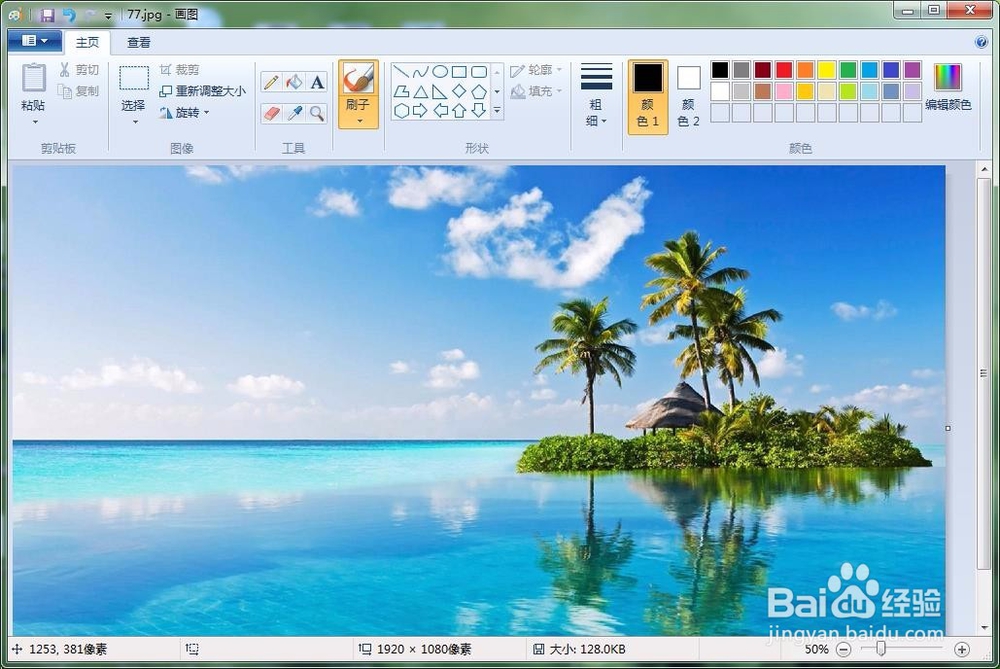Screen dimensions: 1000x669
Task: Click the Brush (刷子) tool icon
Action: point(358,78)
